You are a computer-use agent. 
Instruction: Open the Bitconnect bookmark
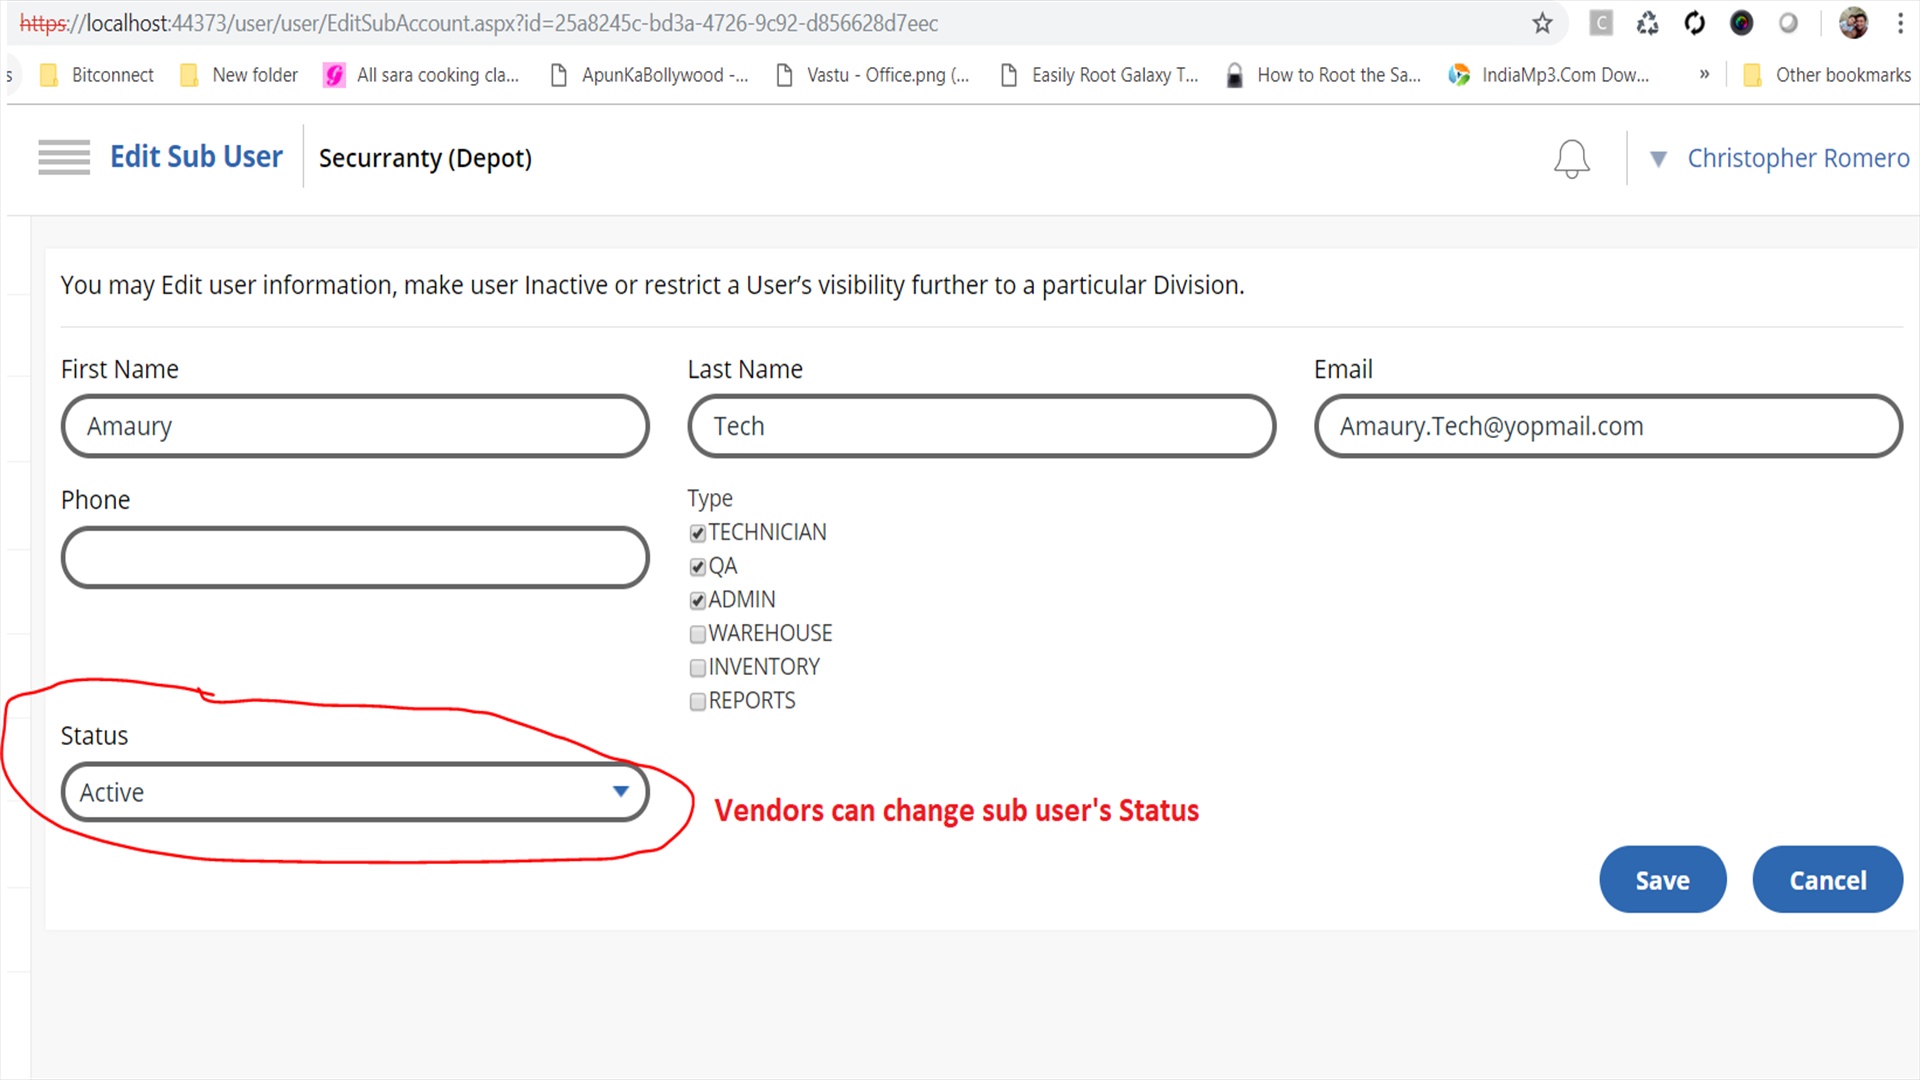97,75
